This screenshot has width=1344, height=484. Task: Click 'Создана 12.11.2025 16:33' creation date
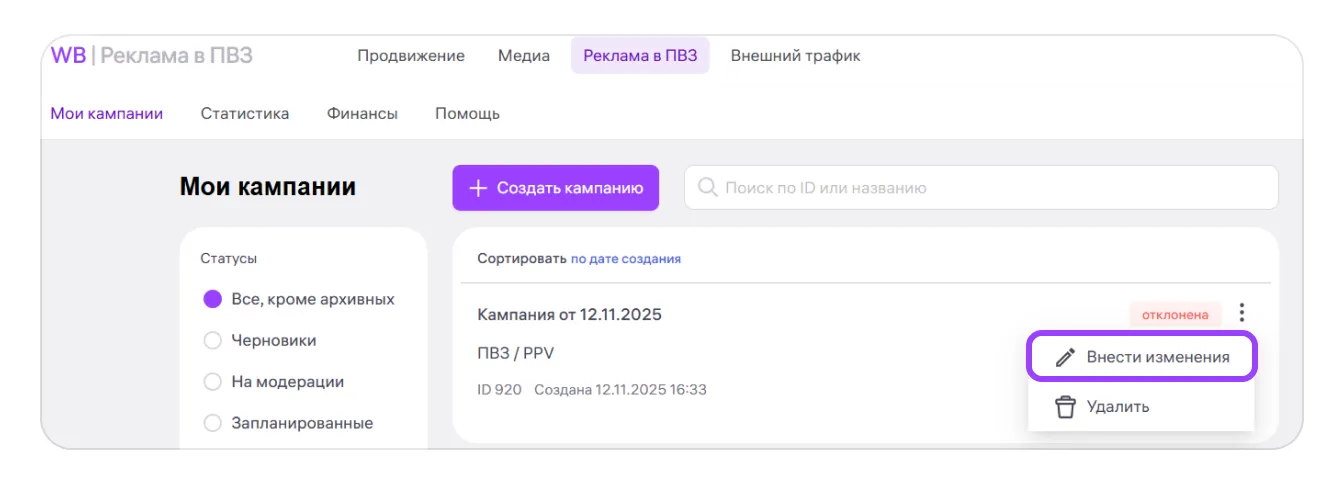621,390
